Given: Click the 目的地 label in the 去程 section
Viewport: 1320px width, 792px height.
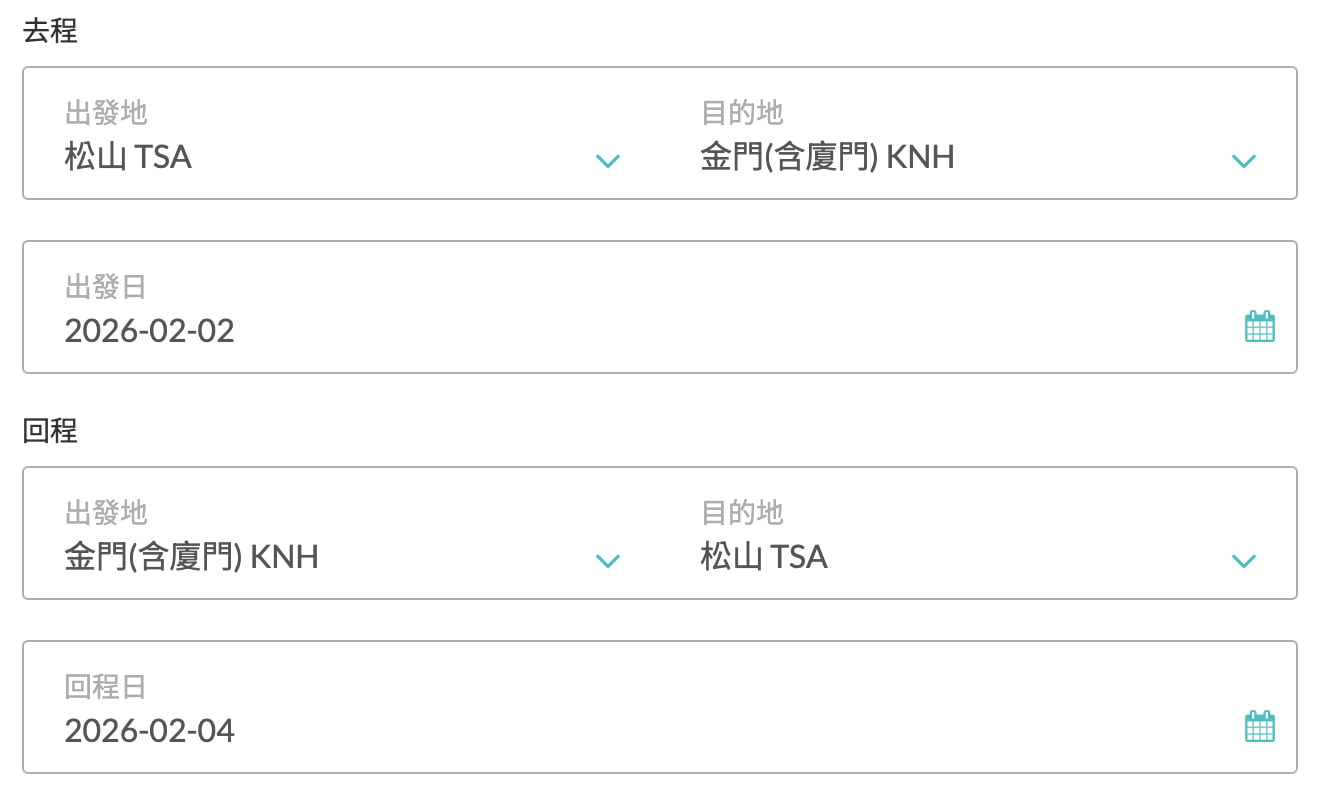Looking at the screenshot, I should pos(741,113).
